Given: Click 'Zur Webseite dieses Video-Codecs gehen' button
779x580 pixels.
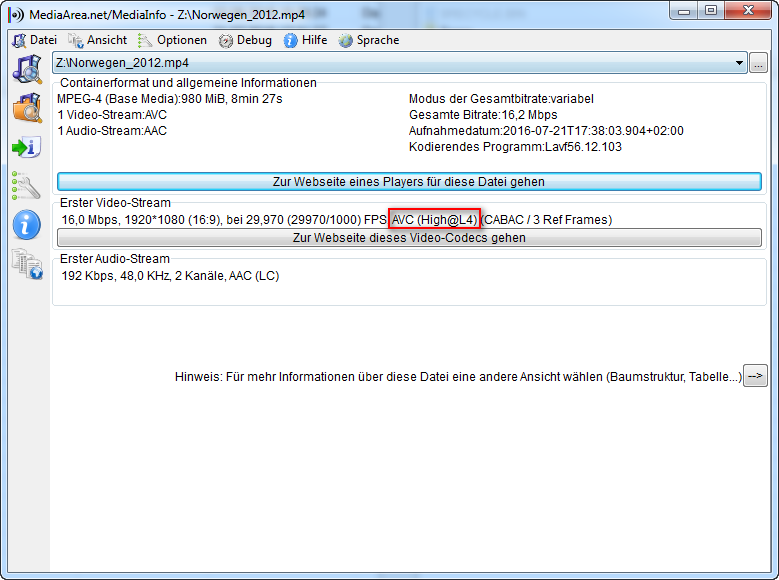Looking at the screenshot, I should pos(409,238).
